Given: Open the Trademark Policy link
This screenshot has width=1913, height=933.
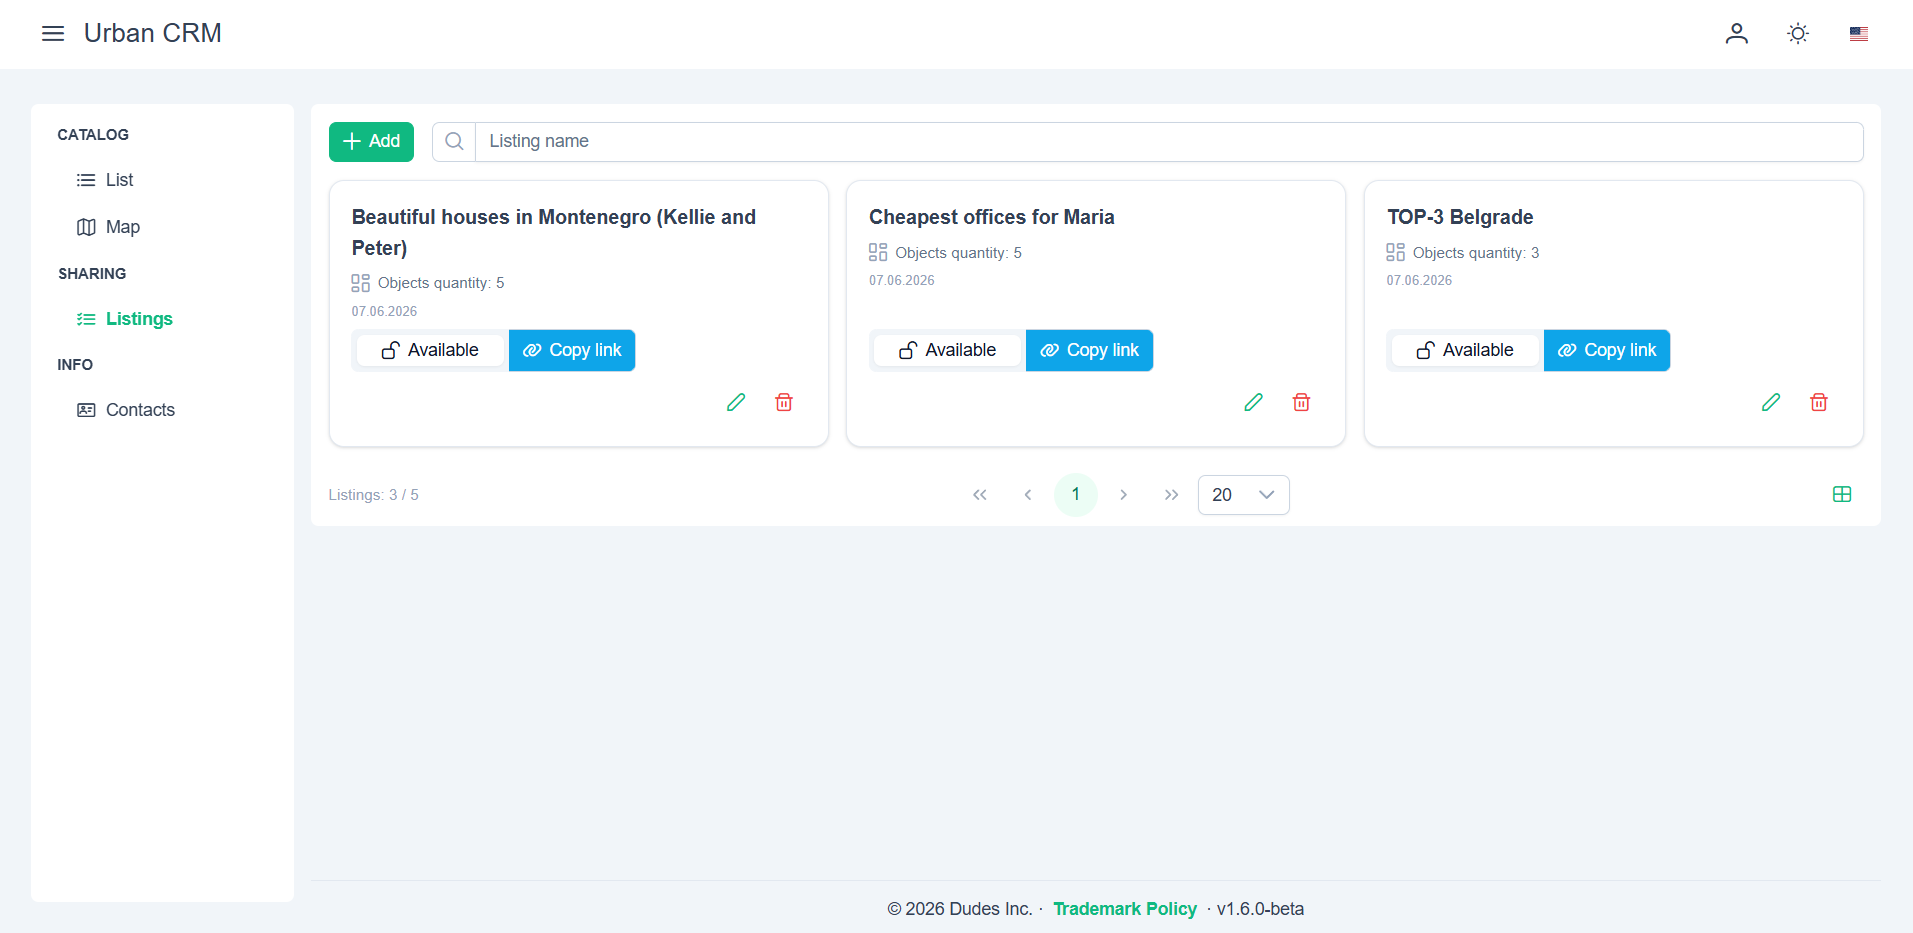Looking at the screenshot, I should tap(1125, 909).
